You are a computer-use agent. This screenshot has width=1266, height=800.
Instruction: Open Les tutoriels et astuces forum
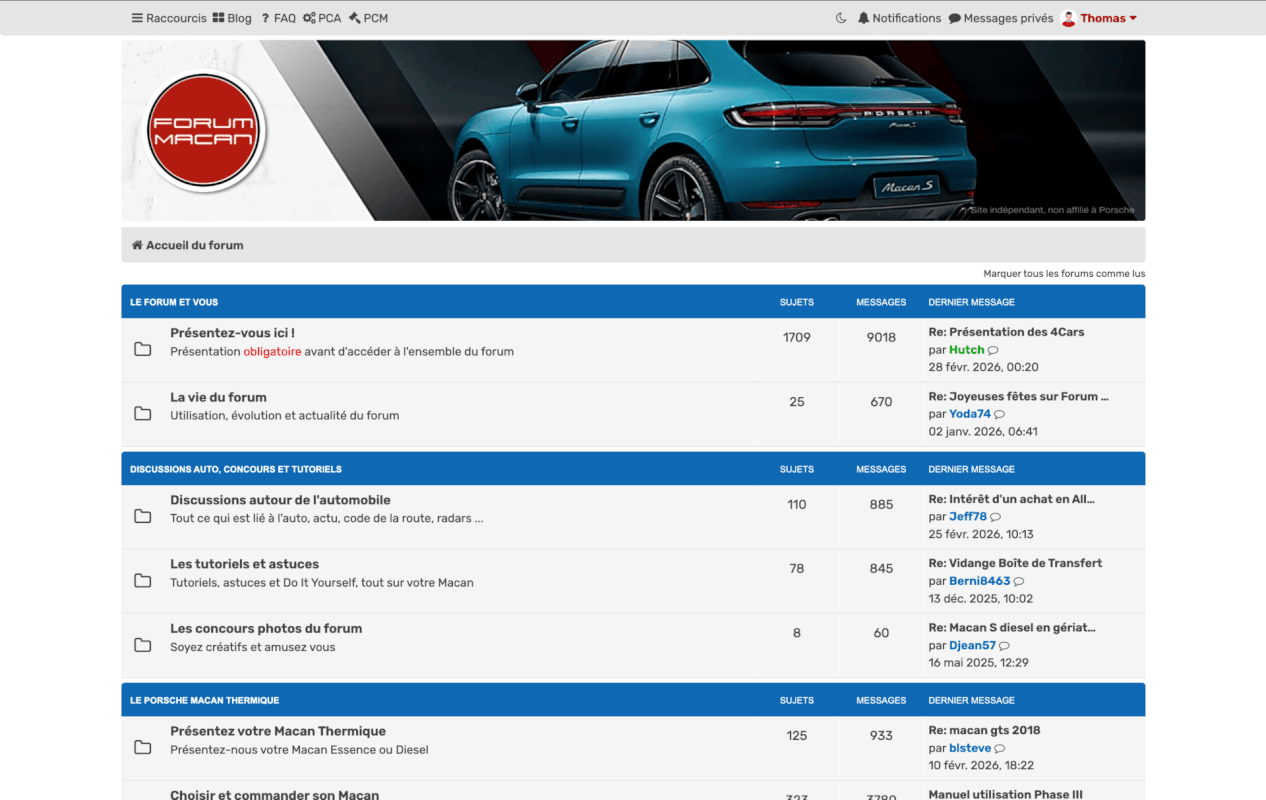244,564
